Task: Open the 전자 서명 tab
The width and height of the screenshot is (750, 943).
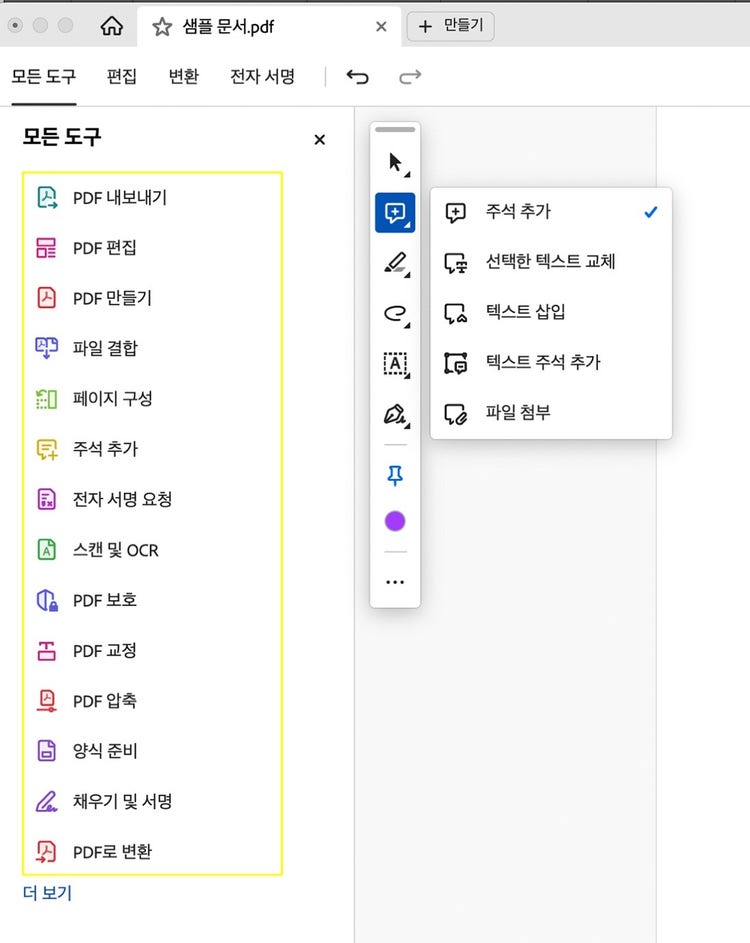Action: (x=262, y=76)
